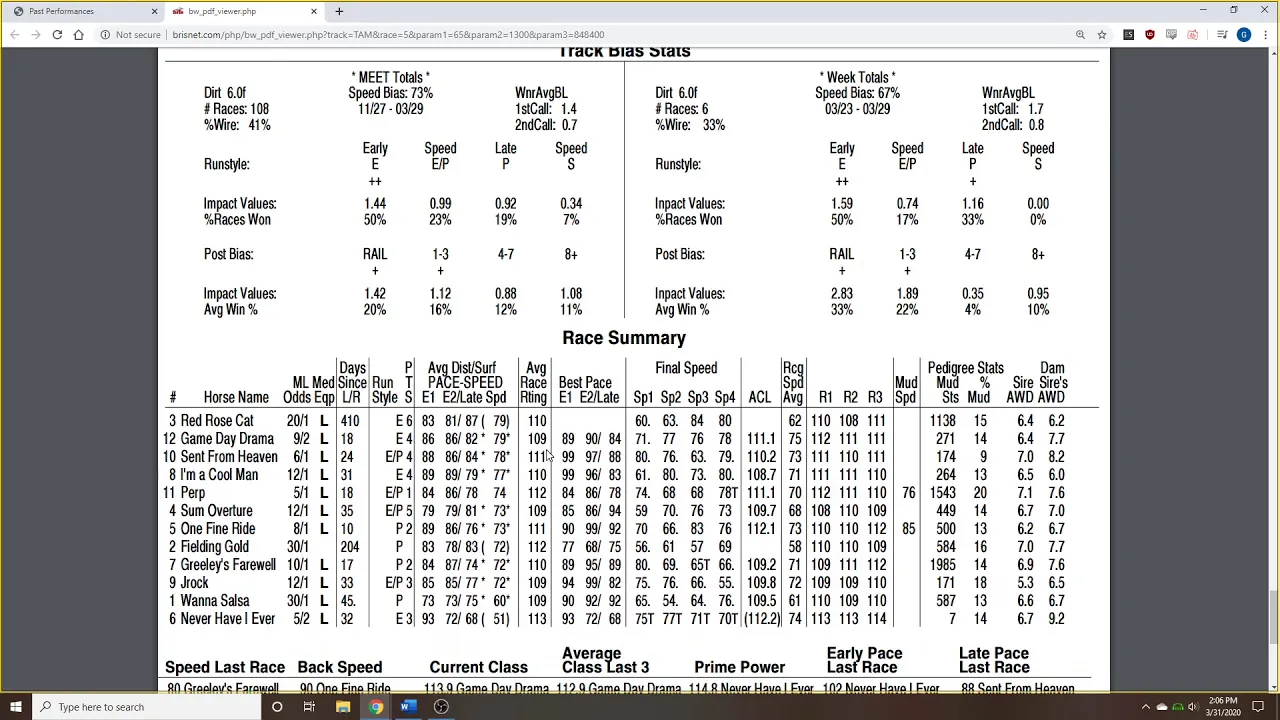The image size is (1280, 720).
Task: Click Red Rose Cat's 20/1 odds
Action: point(297,421)
